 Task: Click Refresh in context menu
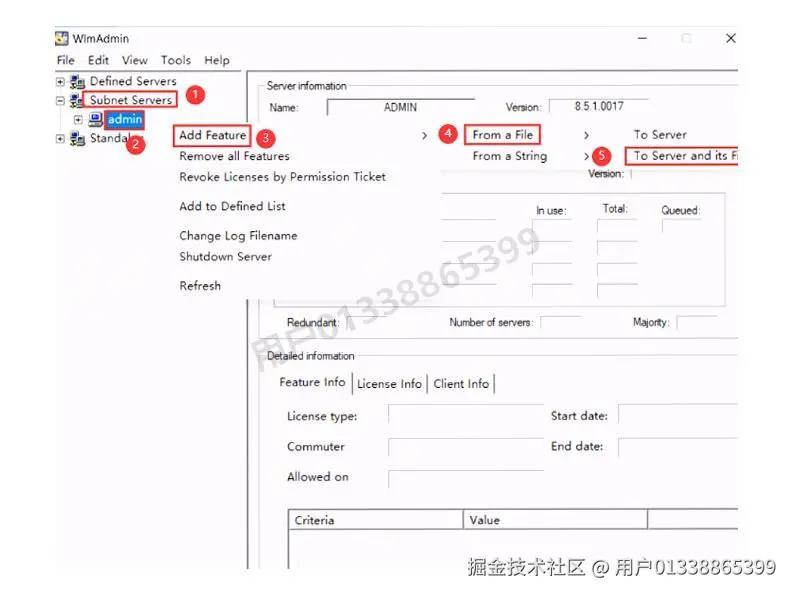[200, 286]
